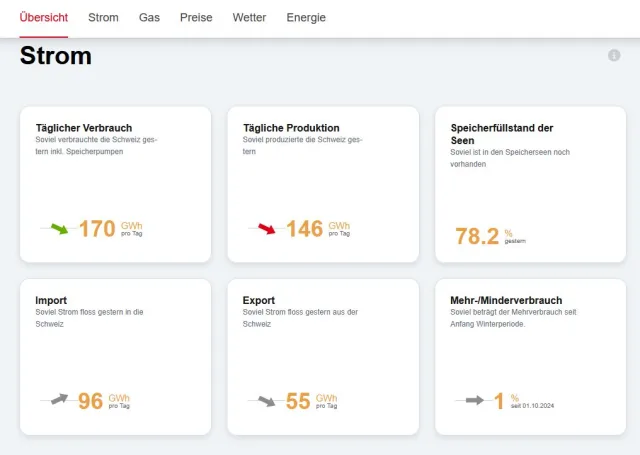Click grey upward arrow in Import card
The height and width of the screenshot is (455, 640).
(x=60, y=400)
